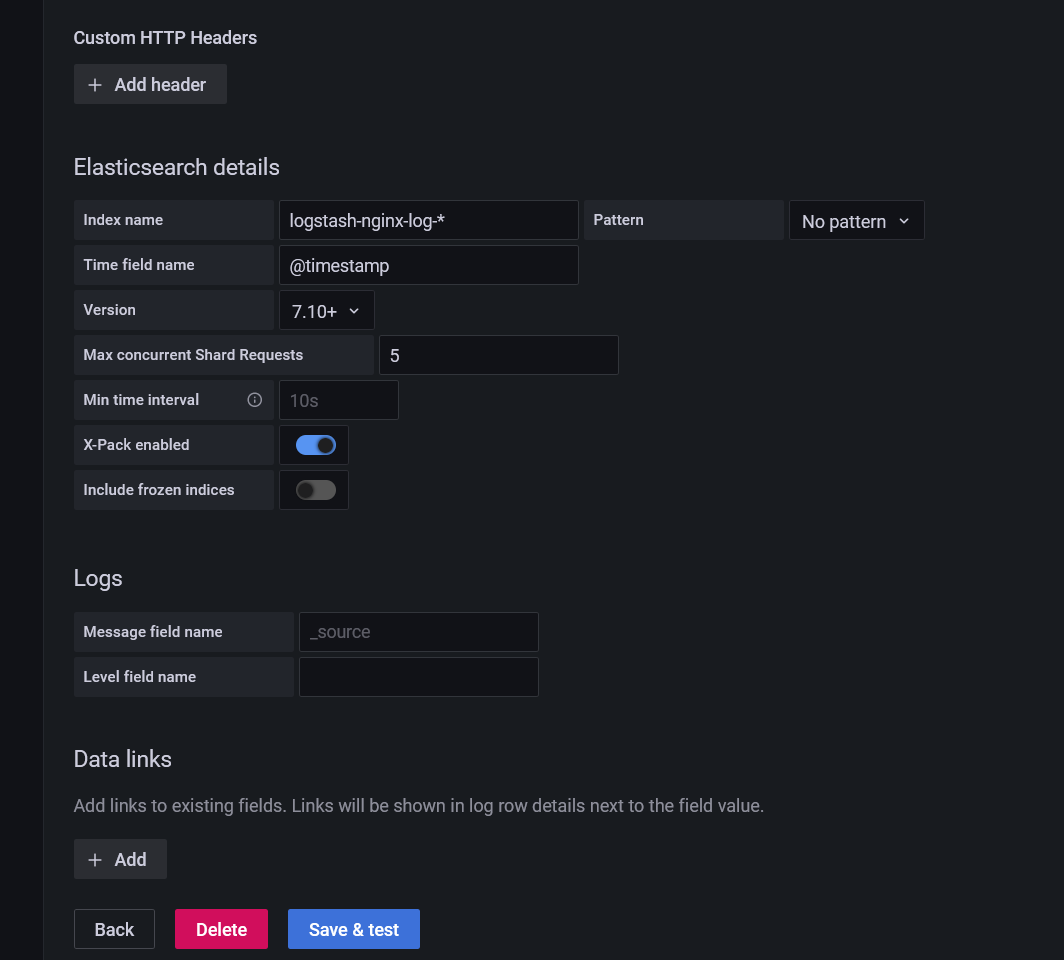This screenshot has width=1064, height=960.
Task: Edit Max concurrent Shard Requests value
Action: [x=498, y=355]
